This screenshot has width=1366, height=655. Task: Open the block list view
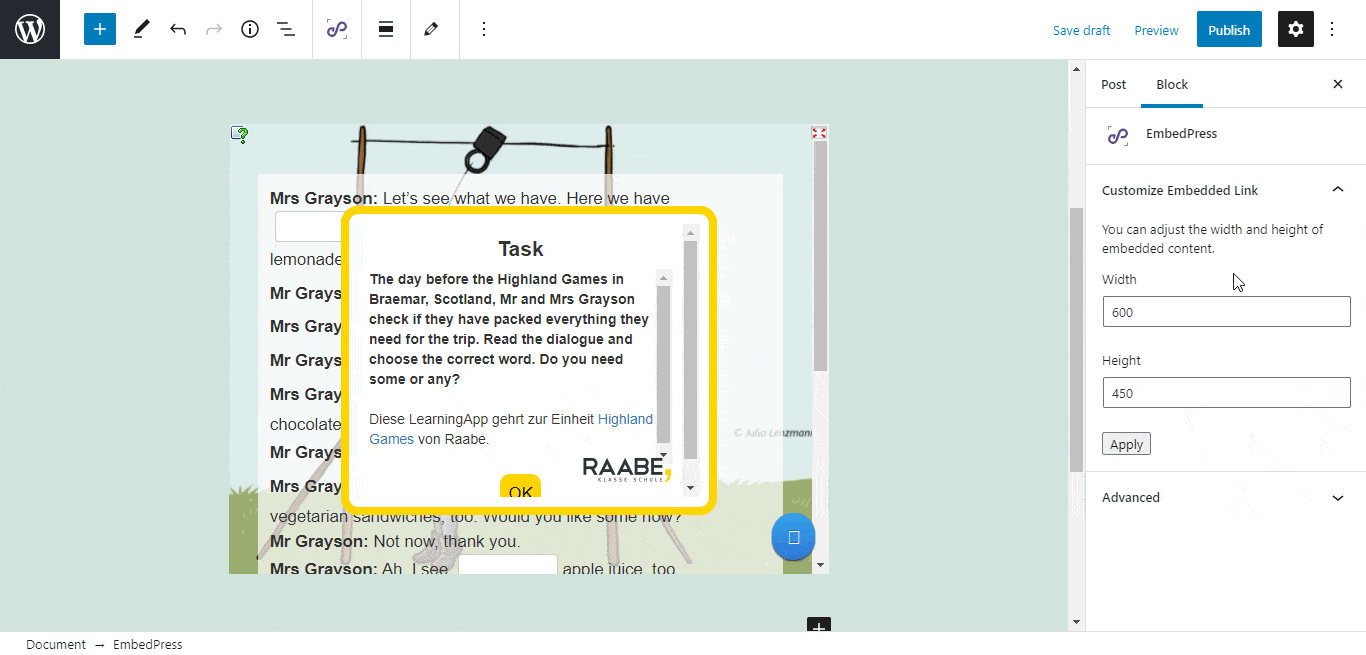tap(286, 29)
